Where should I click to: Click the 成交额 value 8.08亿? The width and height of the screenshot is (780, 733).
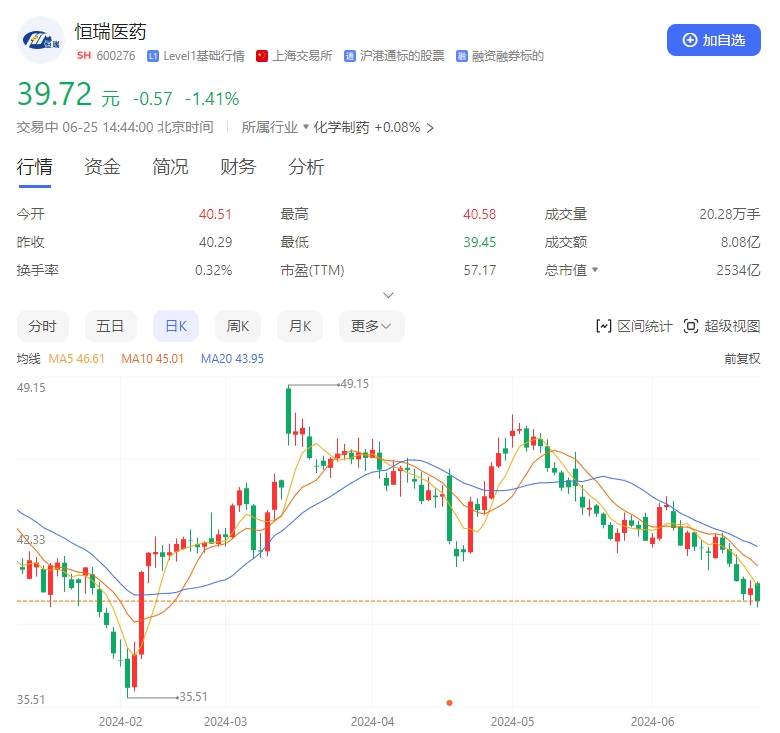click(x=741, y=242)
